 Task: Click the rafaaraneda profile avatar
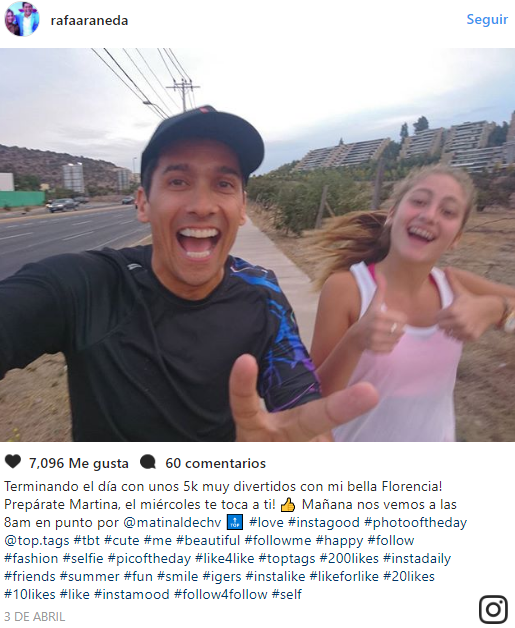pyautogui.click(x=22, y=19)
